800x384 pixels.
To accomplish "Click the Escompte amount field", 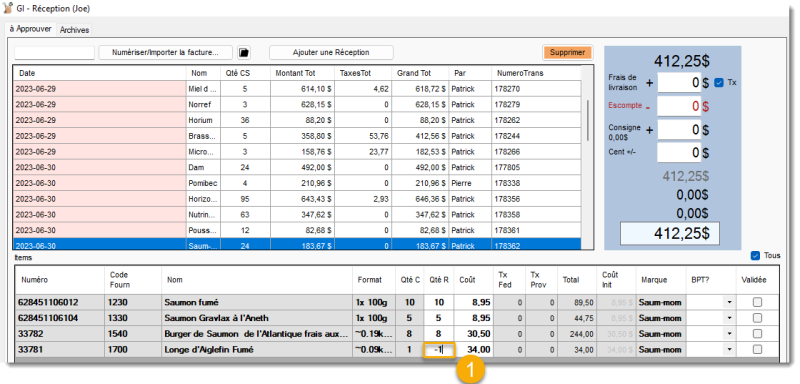I will point(679,106).
